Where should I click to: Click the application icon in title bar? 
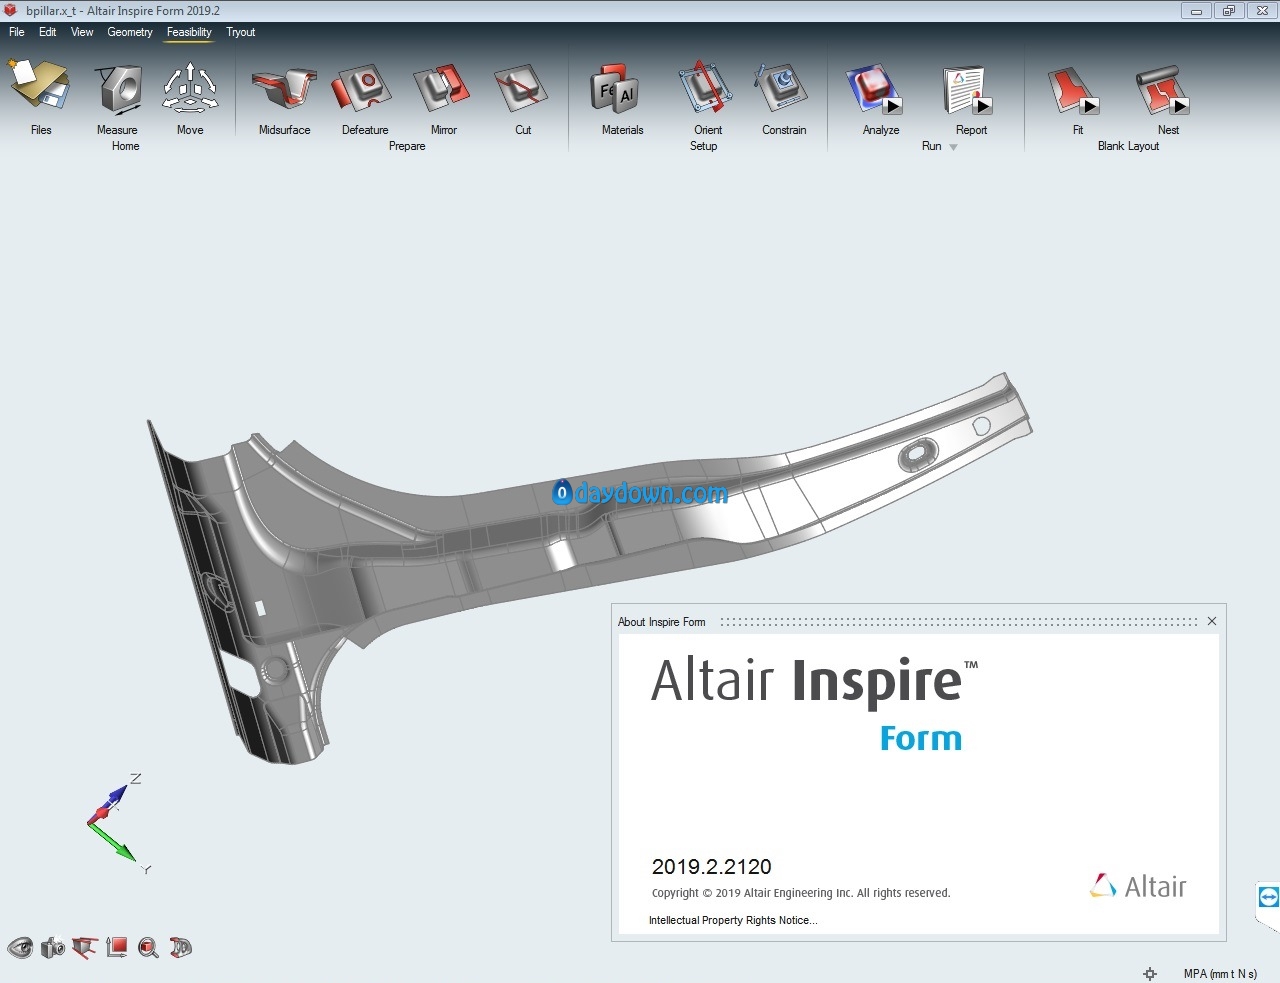click(x=11, y=10)
